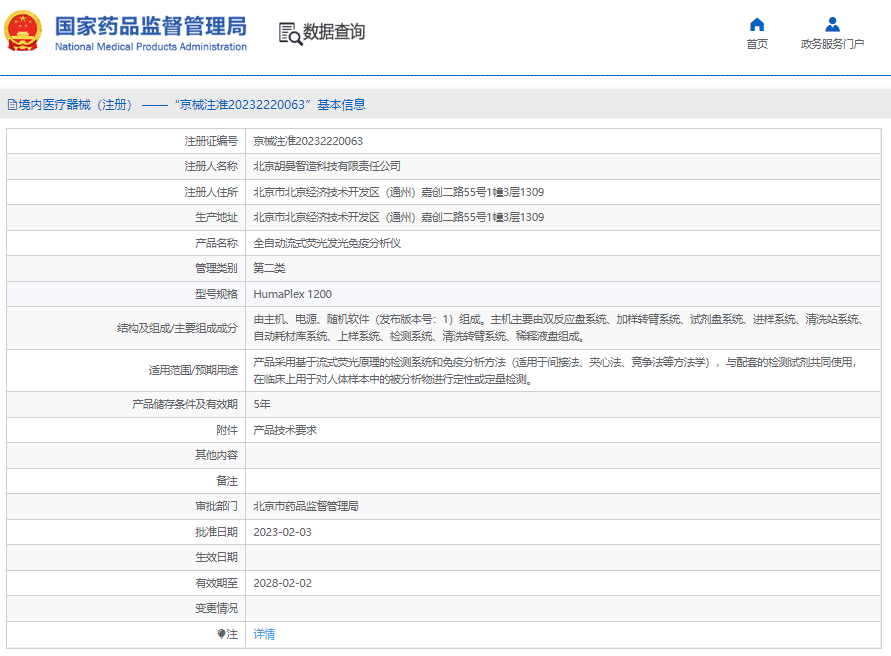
Task: Open the 详情 link
Action: tap(264, 634)
